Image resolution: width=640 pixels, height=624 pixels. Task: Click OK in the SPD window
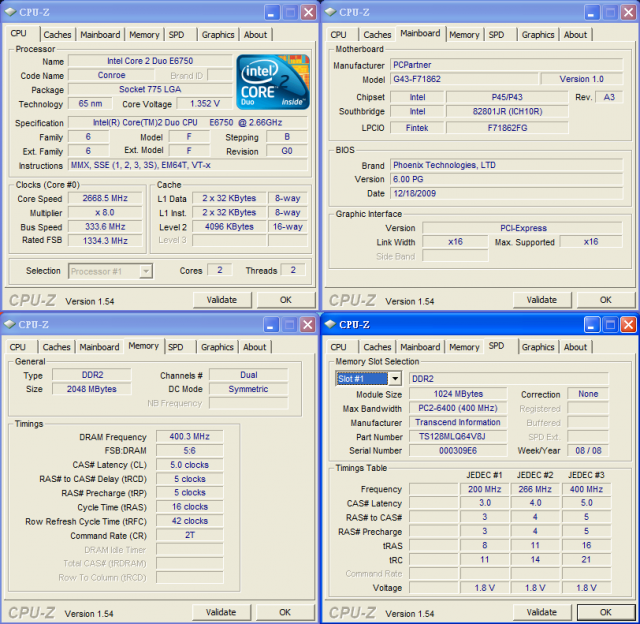(606, 612)
